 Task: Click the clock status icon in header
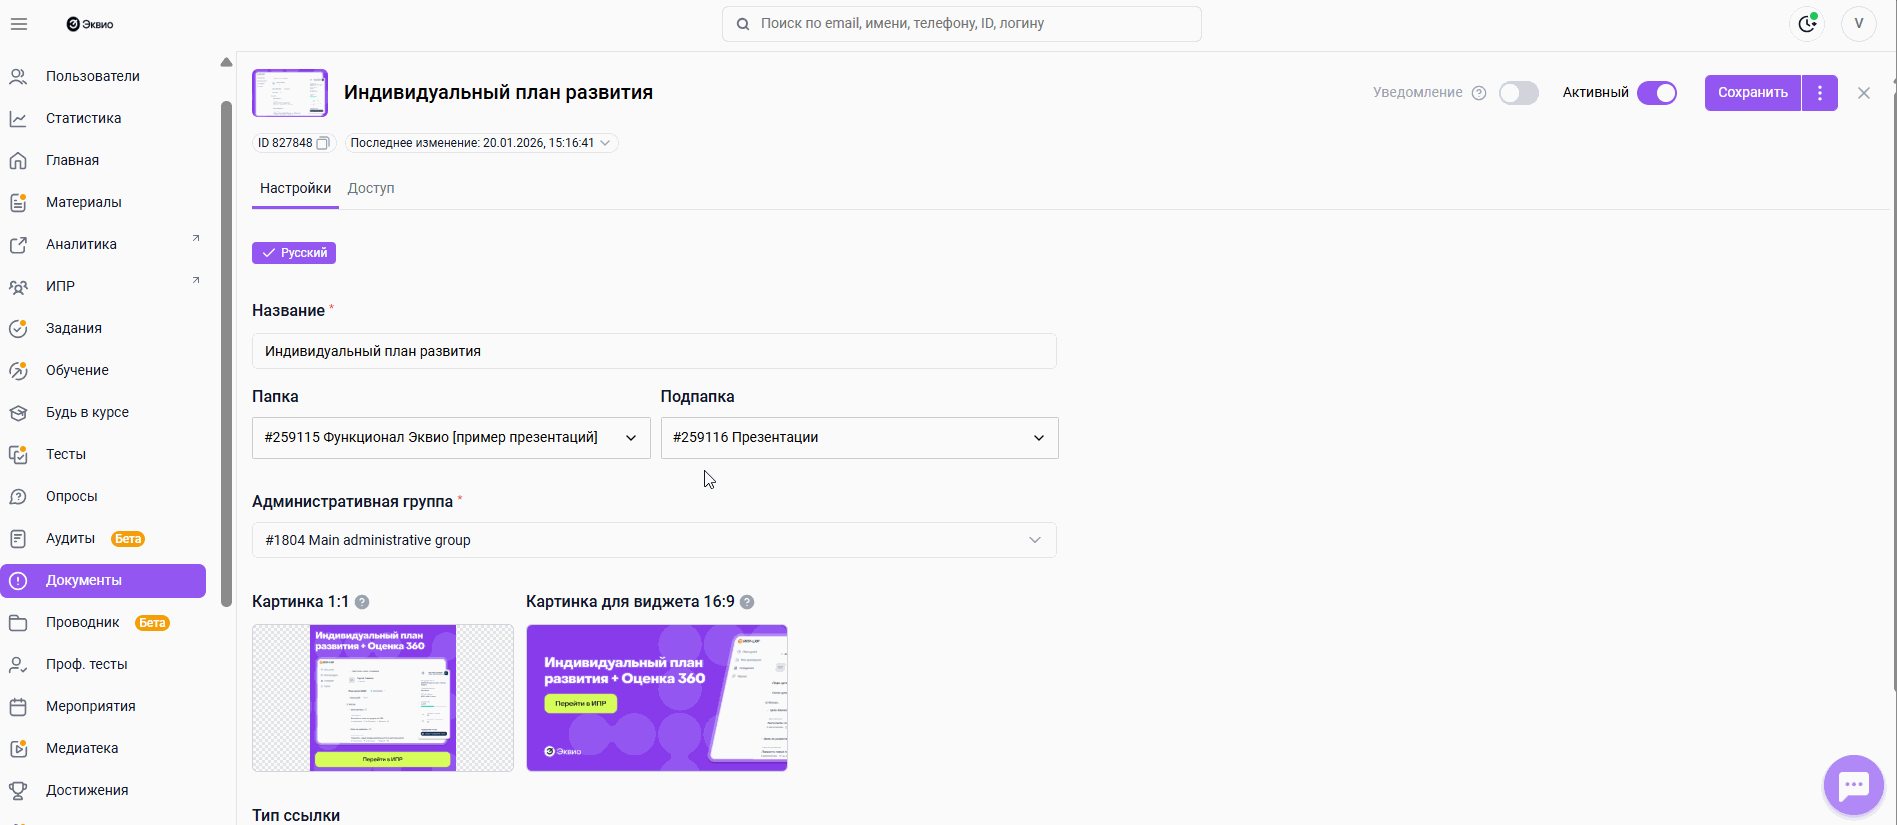coord(1807,24)
